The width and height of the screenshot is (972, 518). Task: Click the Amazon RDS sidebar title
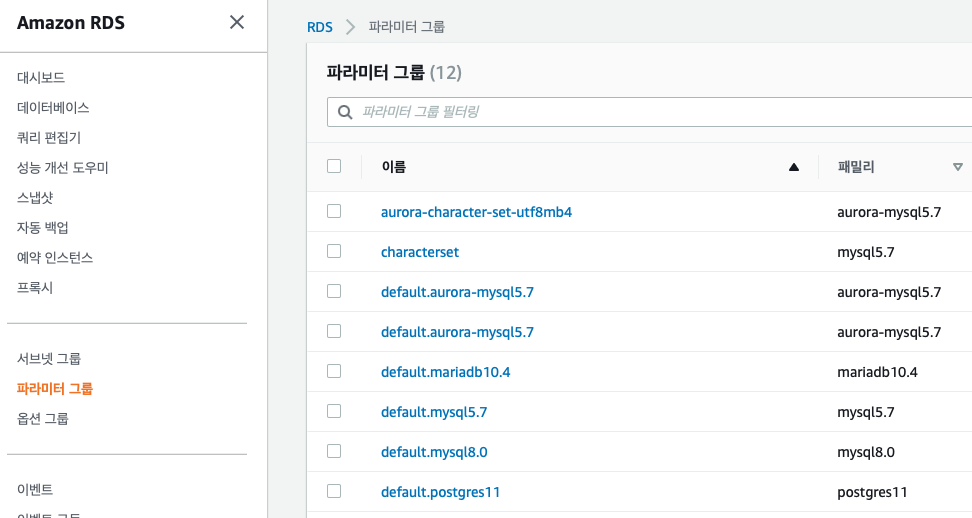pos(71,23)
